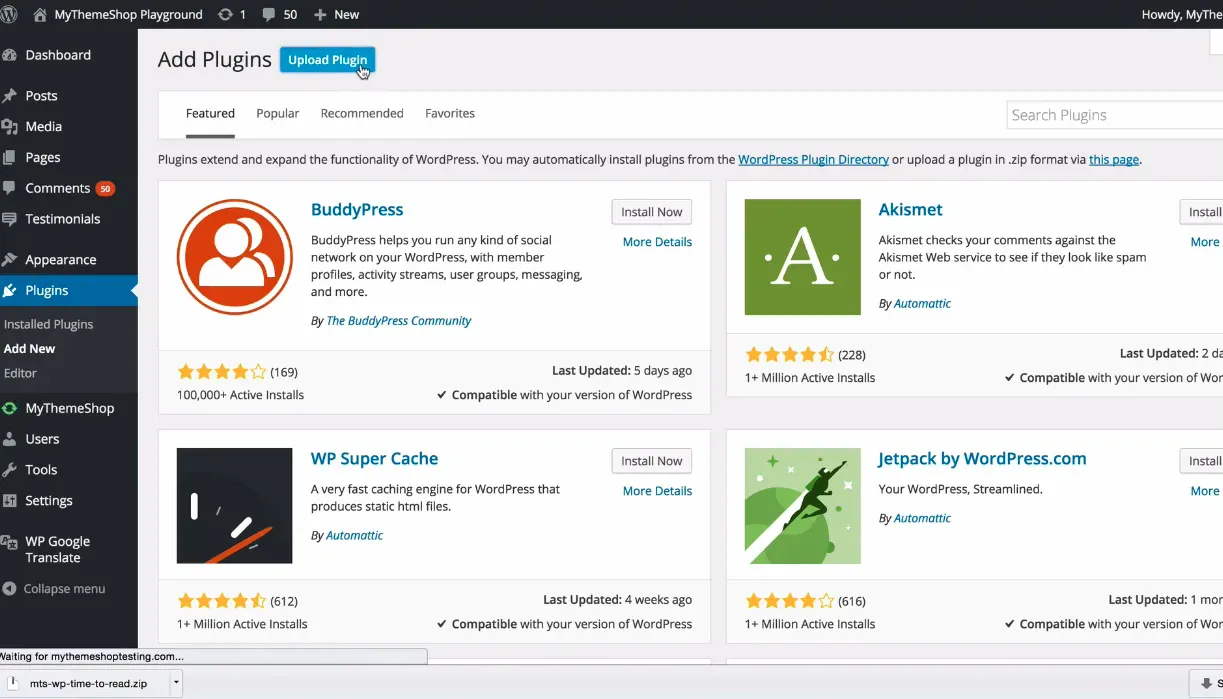
Task: Switch to the Recommended plugins tab
Action: click(x=362, y=114)
